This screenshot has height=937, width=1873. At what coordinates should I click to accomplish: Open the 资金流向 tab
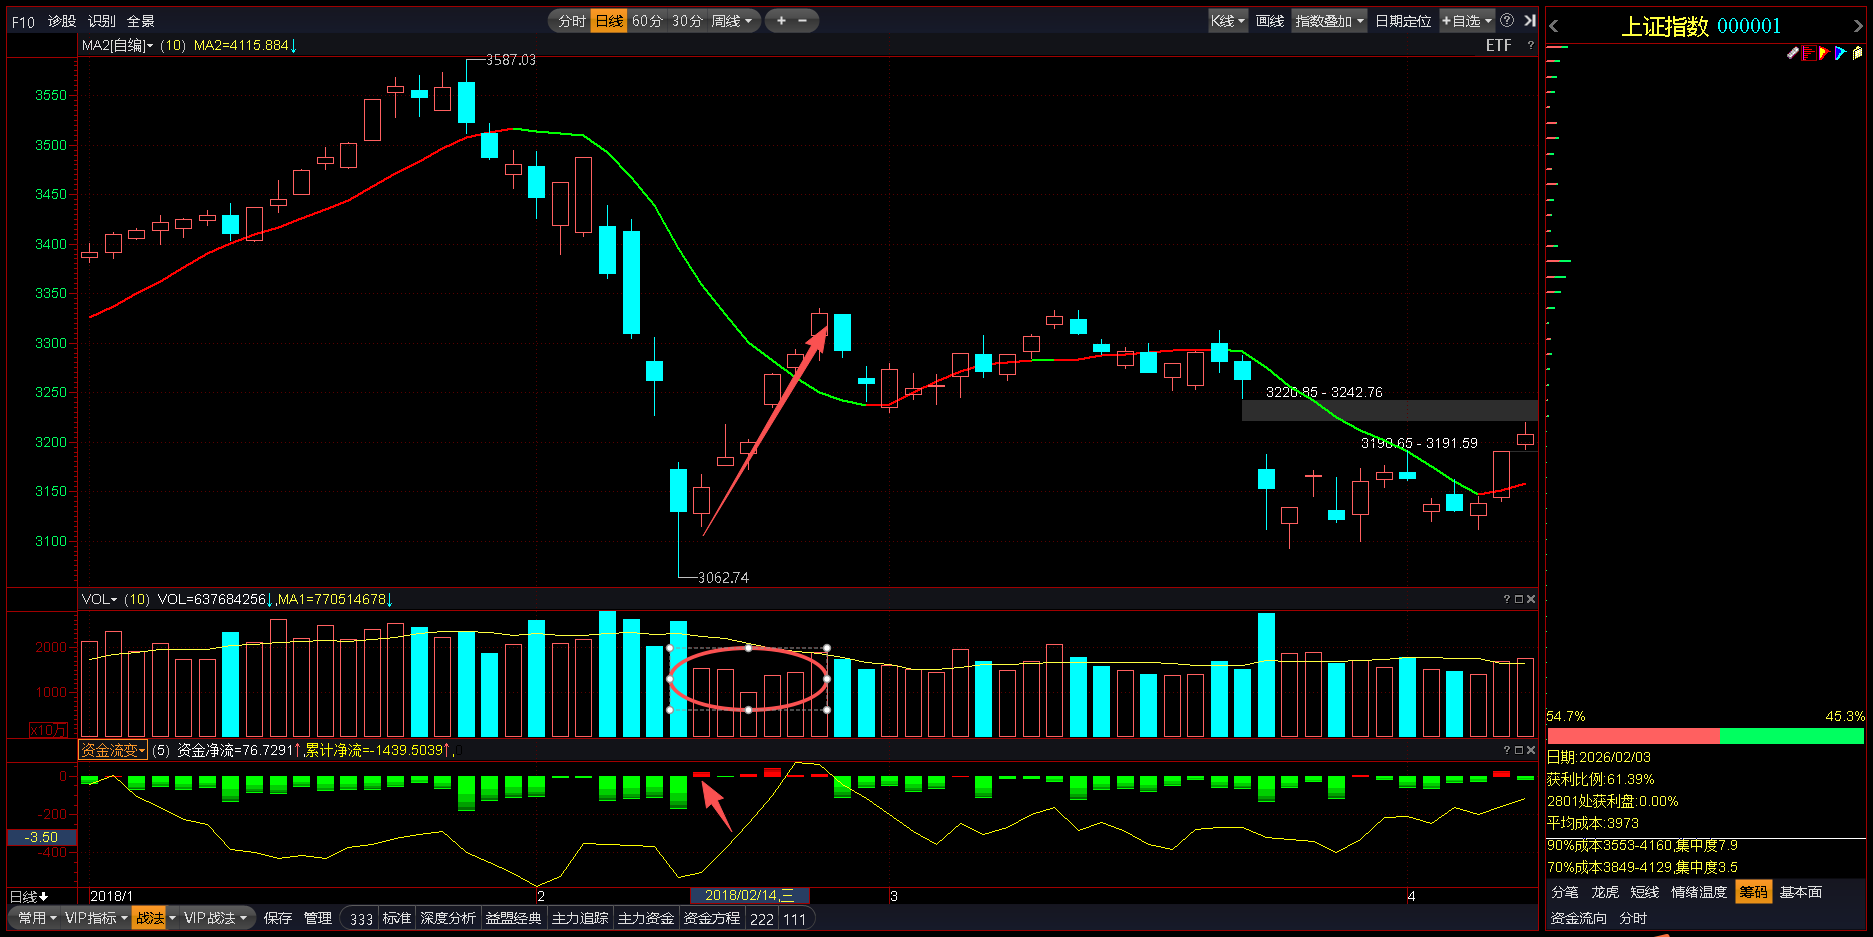1578,918
